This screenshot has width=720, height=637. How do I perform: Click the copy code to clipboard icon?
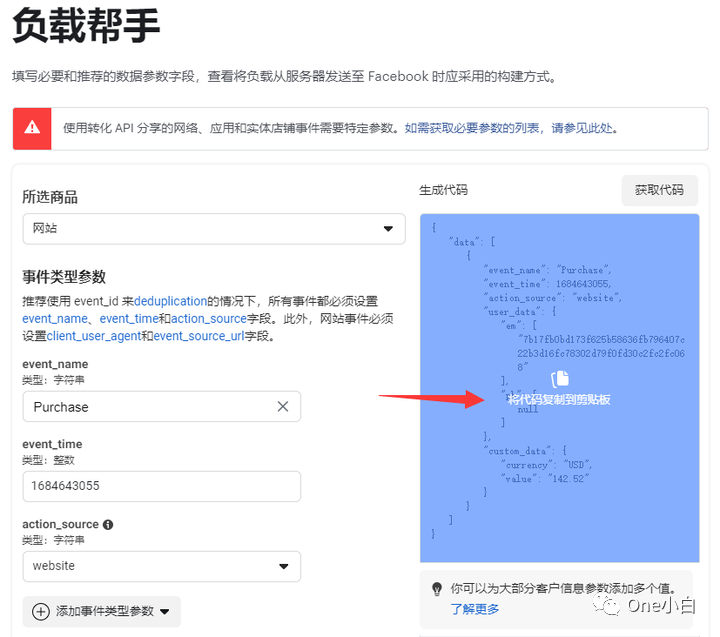click(560, 379)
